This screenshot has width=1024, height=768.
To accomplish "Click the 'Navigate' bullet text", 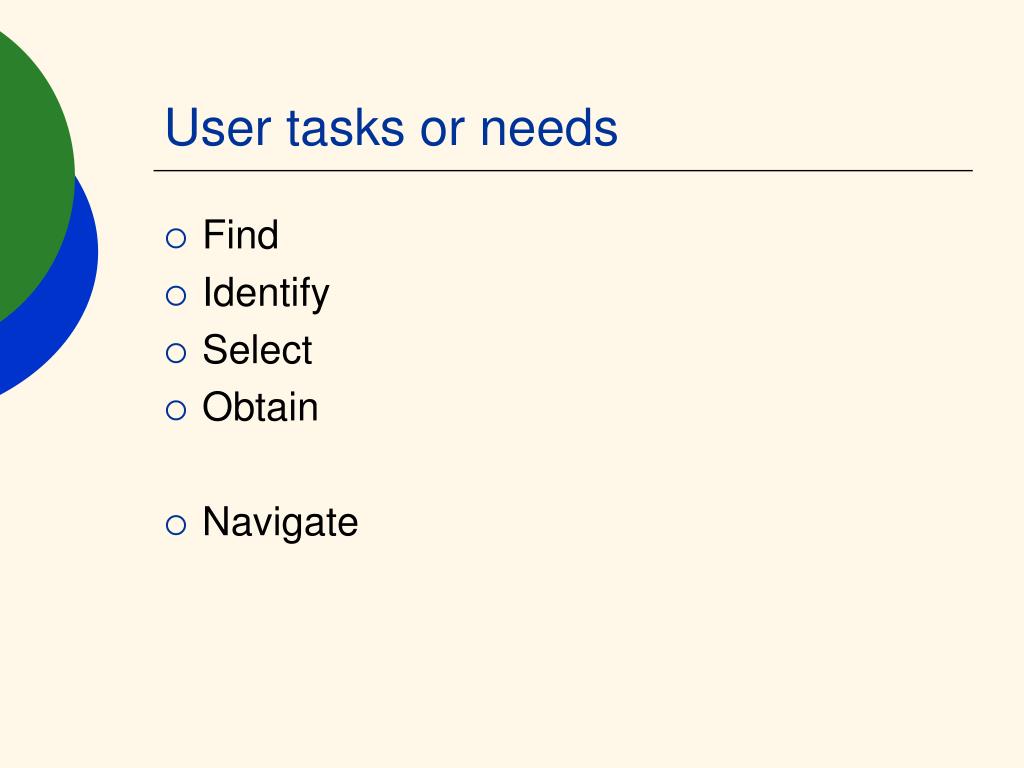I will click(x=280, y=523).
